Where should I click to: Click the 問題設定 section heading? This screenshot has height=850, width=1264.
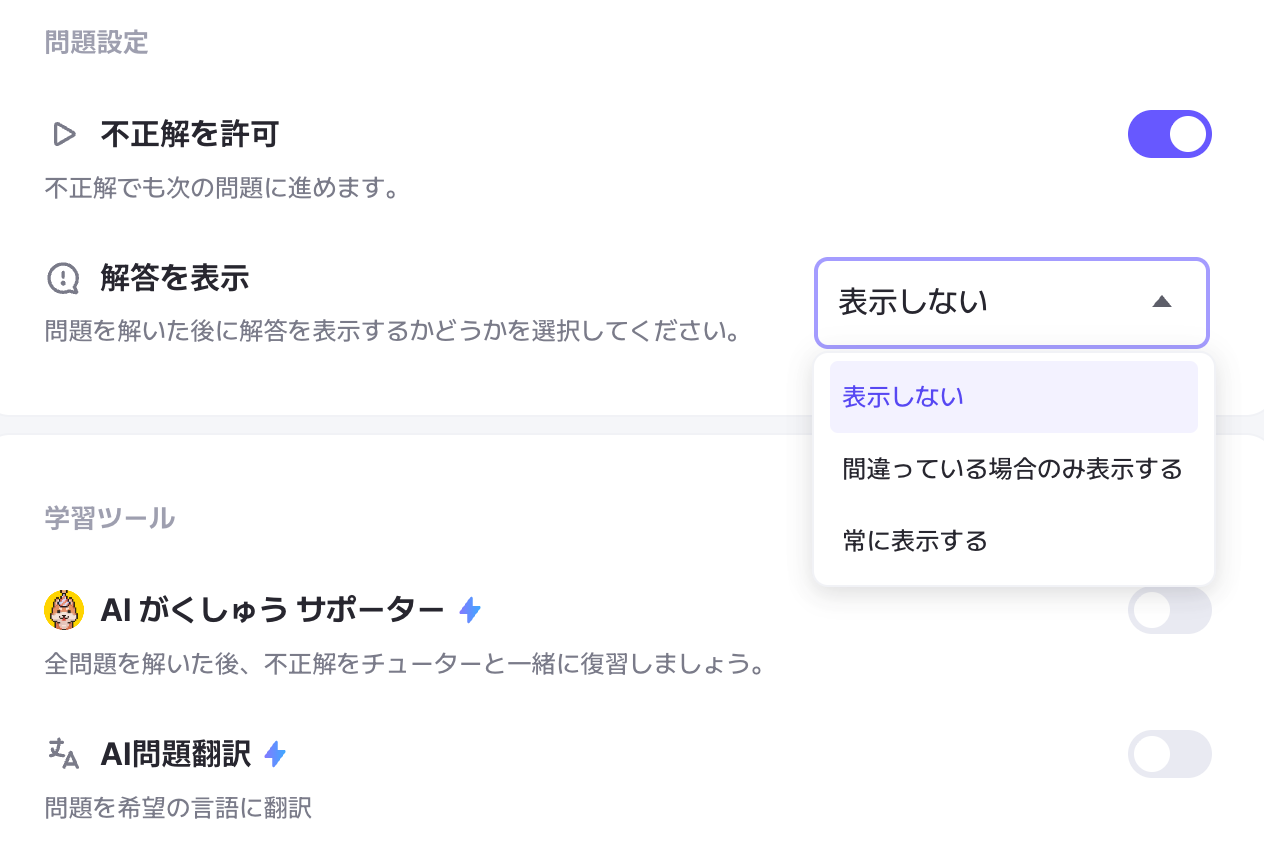click(97, 42)
